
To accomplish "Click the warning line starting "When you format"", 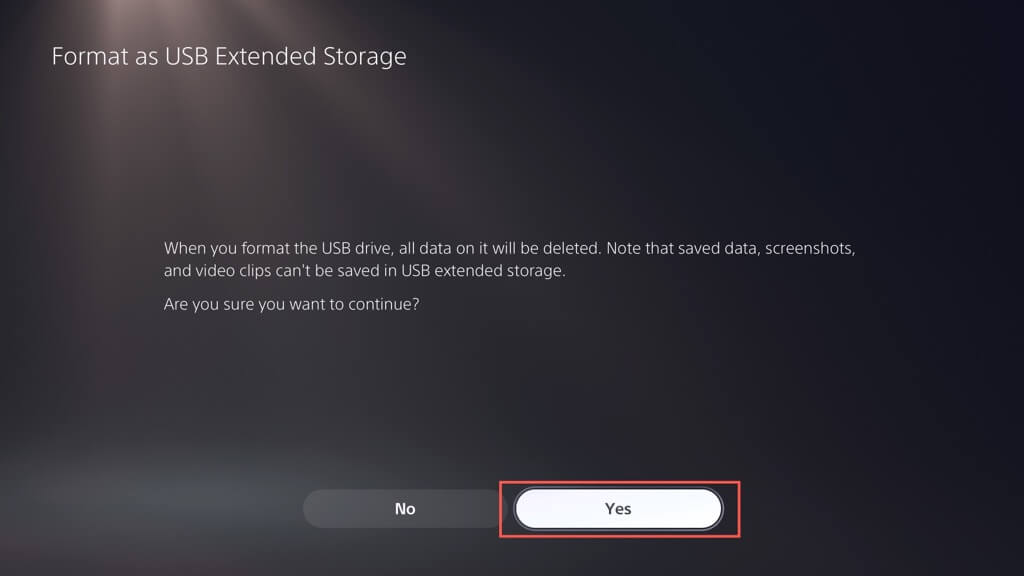I will tap(510, 247).
